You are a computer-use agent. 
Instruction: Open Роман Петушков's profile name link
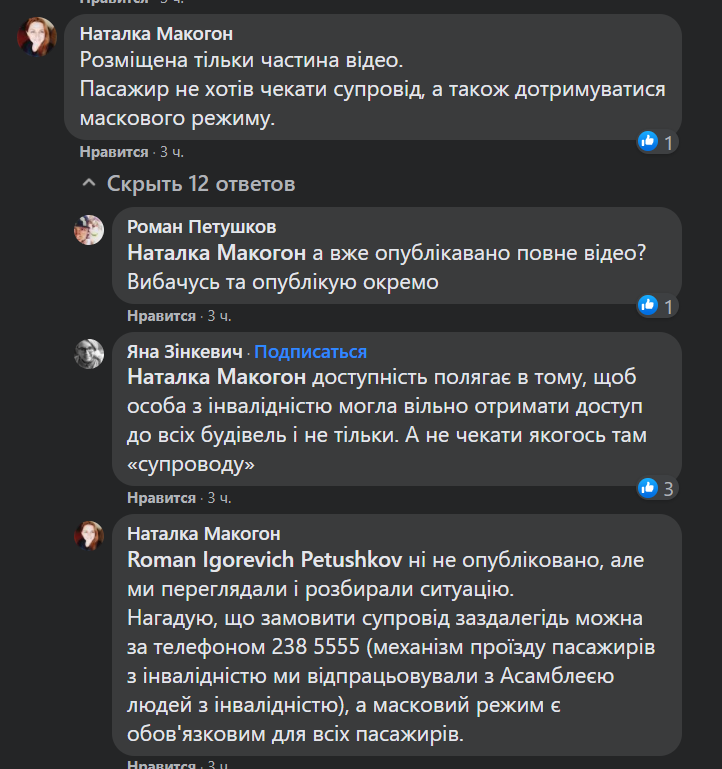click(x=202, y=227)
